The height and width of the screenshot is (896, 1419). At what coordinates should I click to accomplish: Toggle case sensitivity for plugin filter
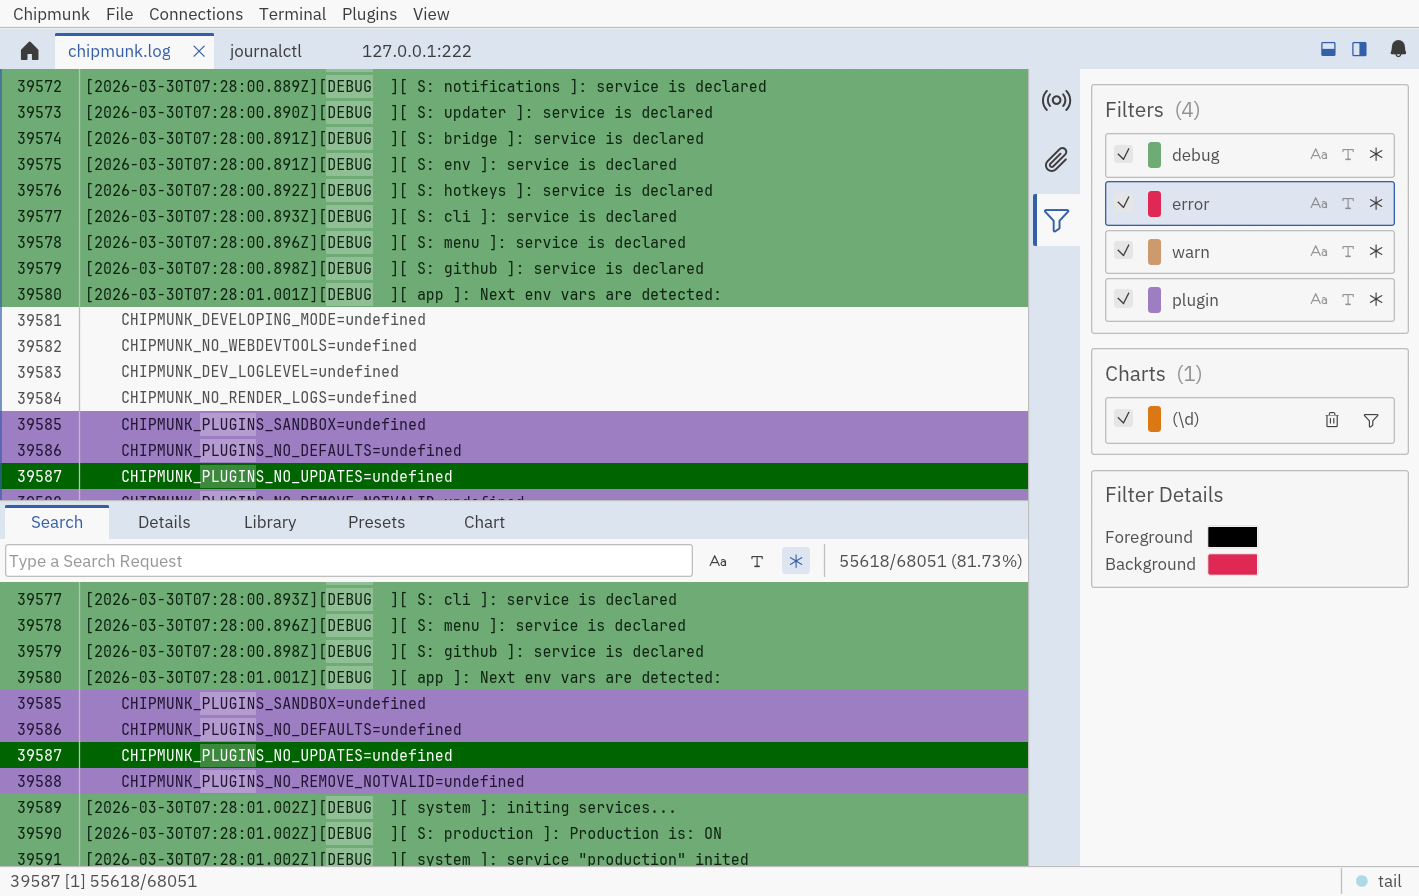1319,300
